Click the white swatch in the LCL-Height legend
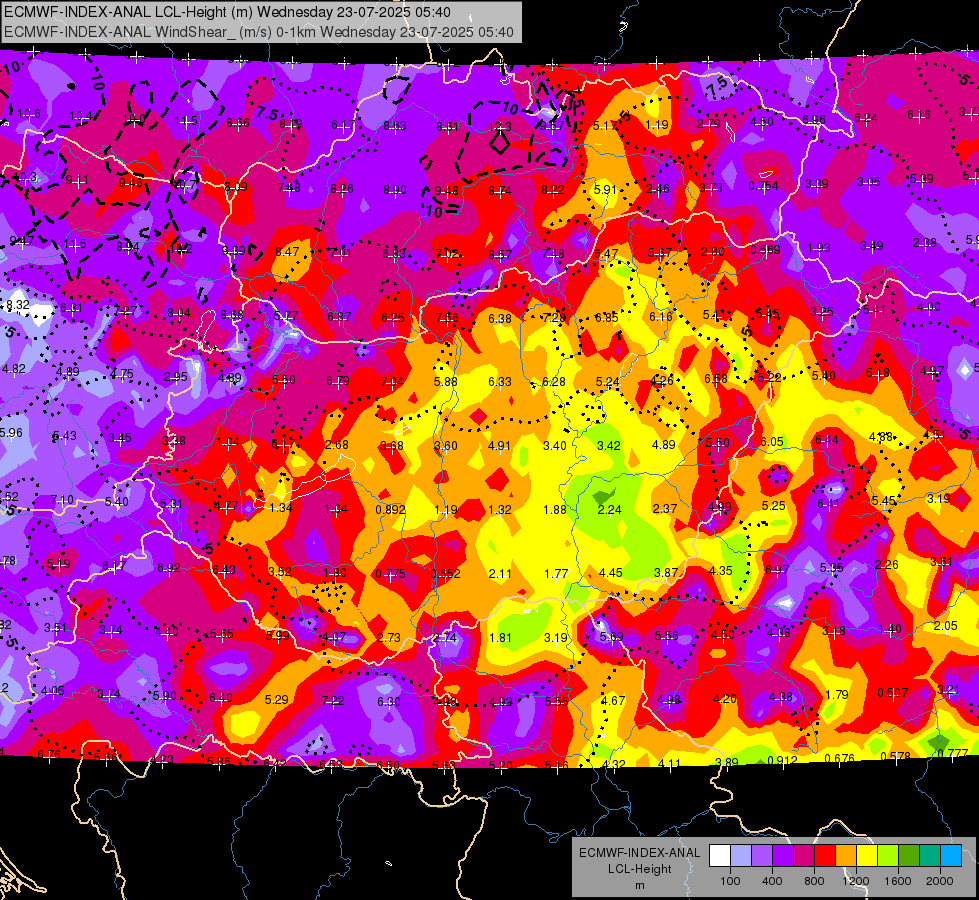The width and height of the screenshot is (979, 900). click(x=720, y=855)
